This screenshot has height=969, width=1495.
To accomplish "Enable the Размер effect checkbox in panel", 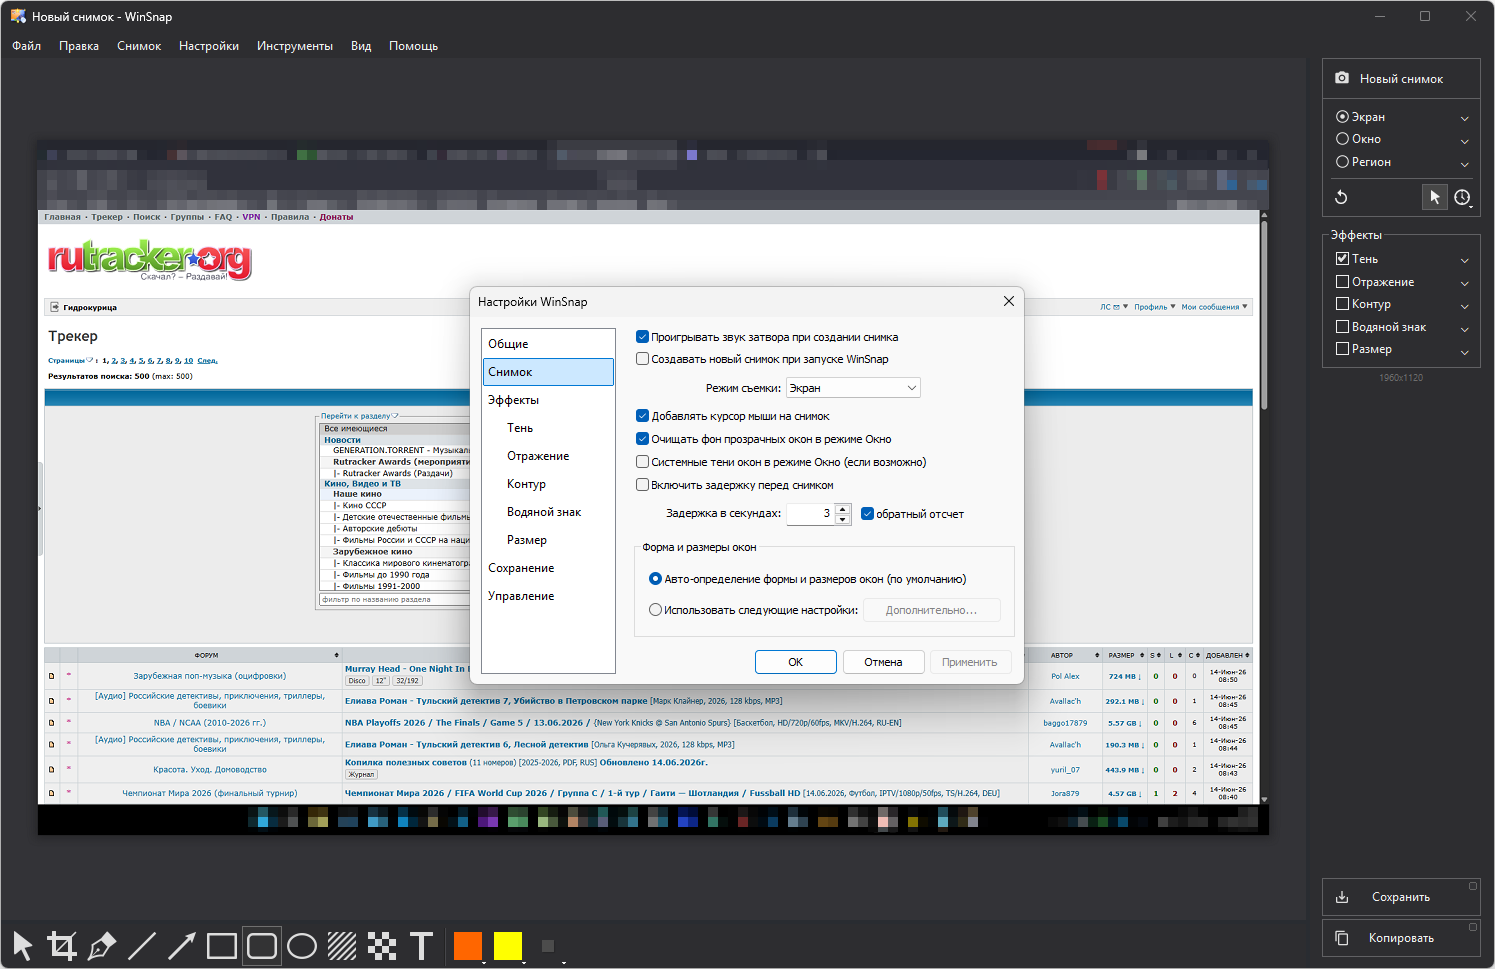I will point(1343,349).
